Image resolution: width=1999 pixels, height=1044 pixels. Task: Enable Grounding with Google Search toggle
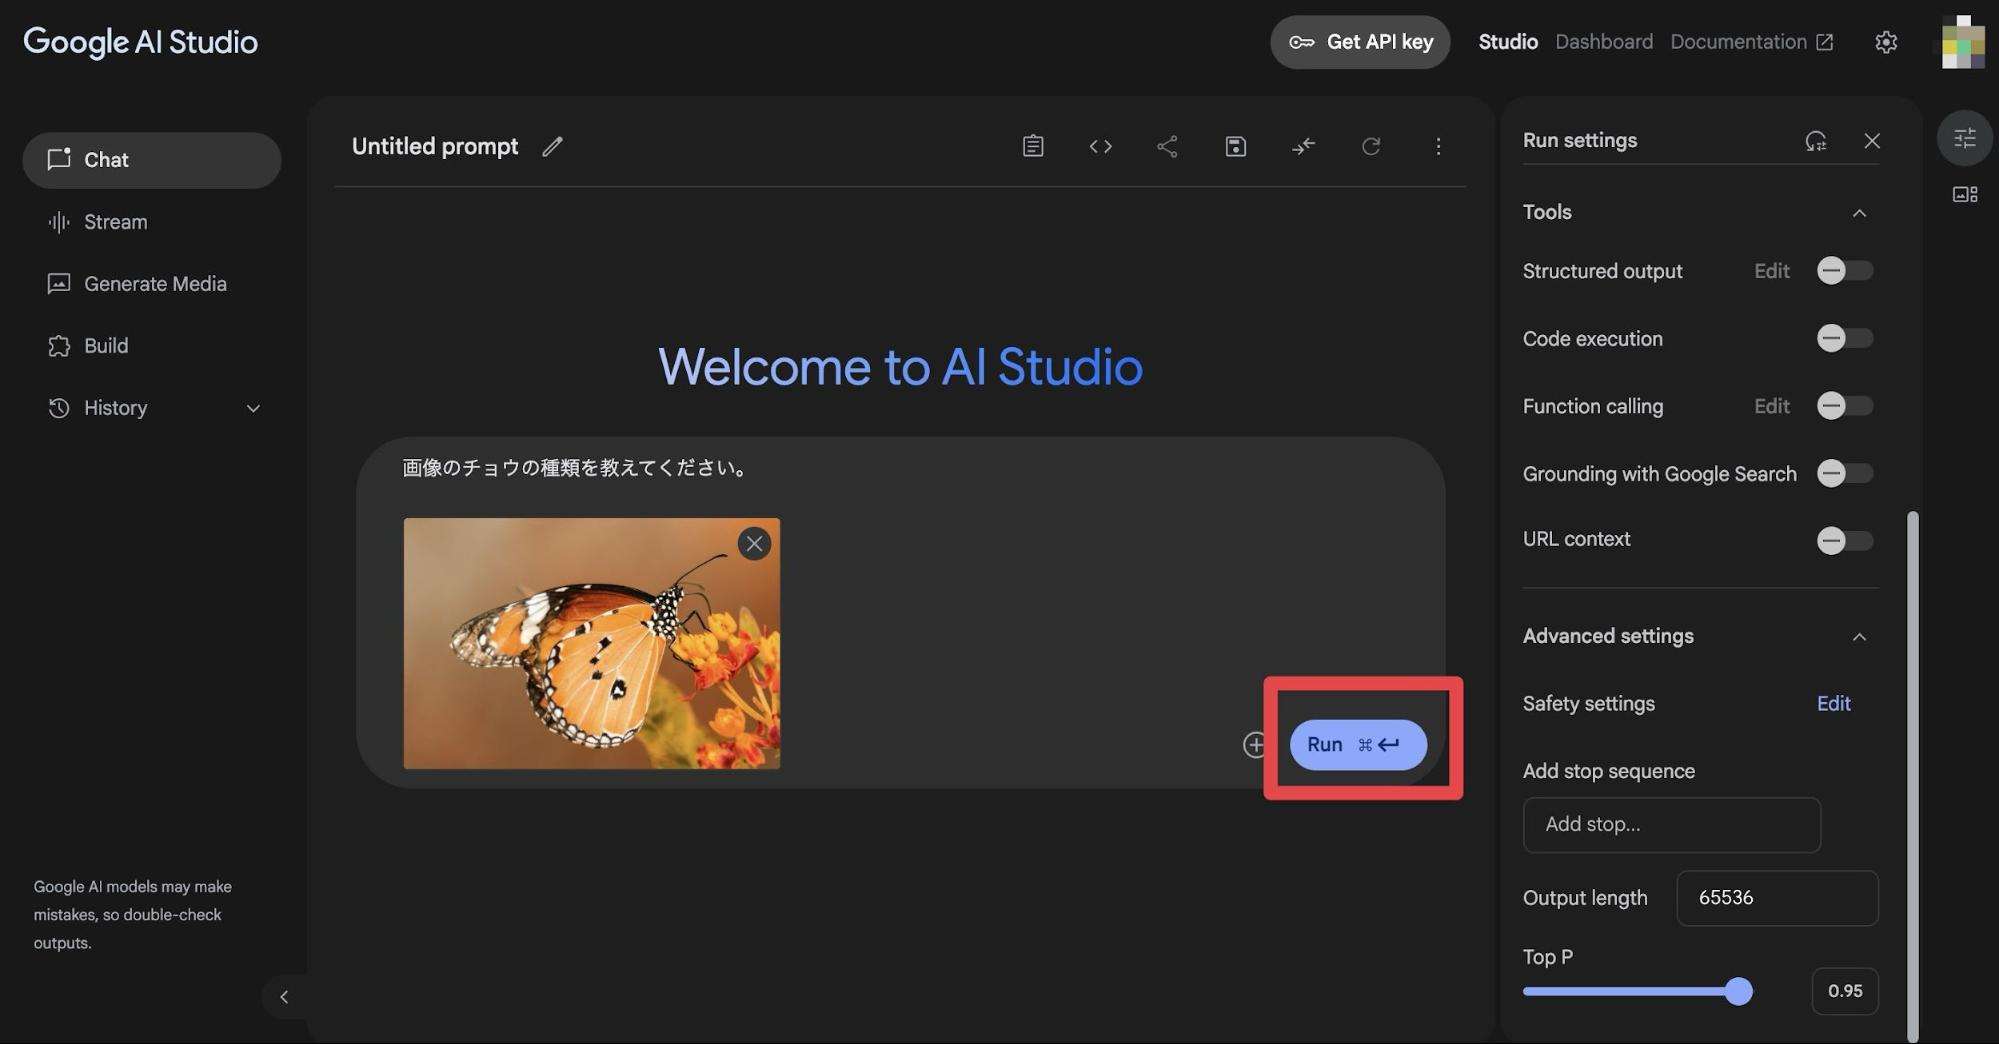1844,473
